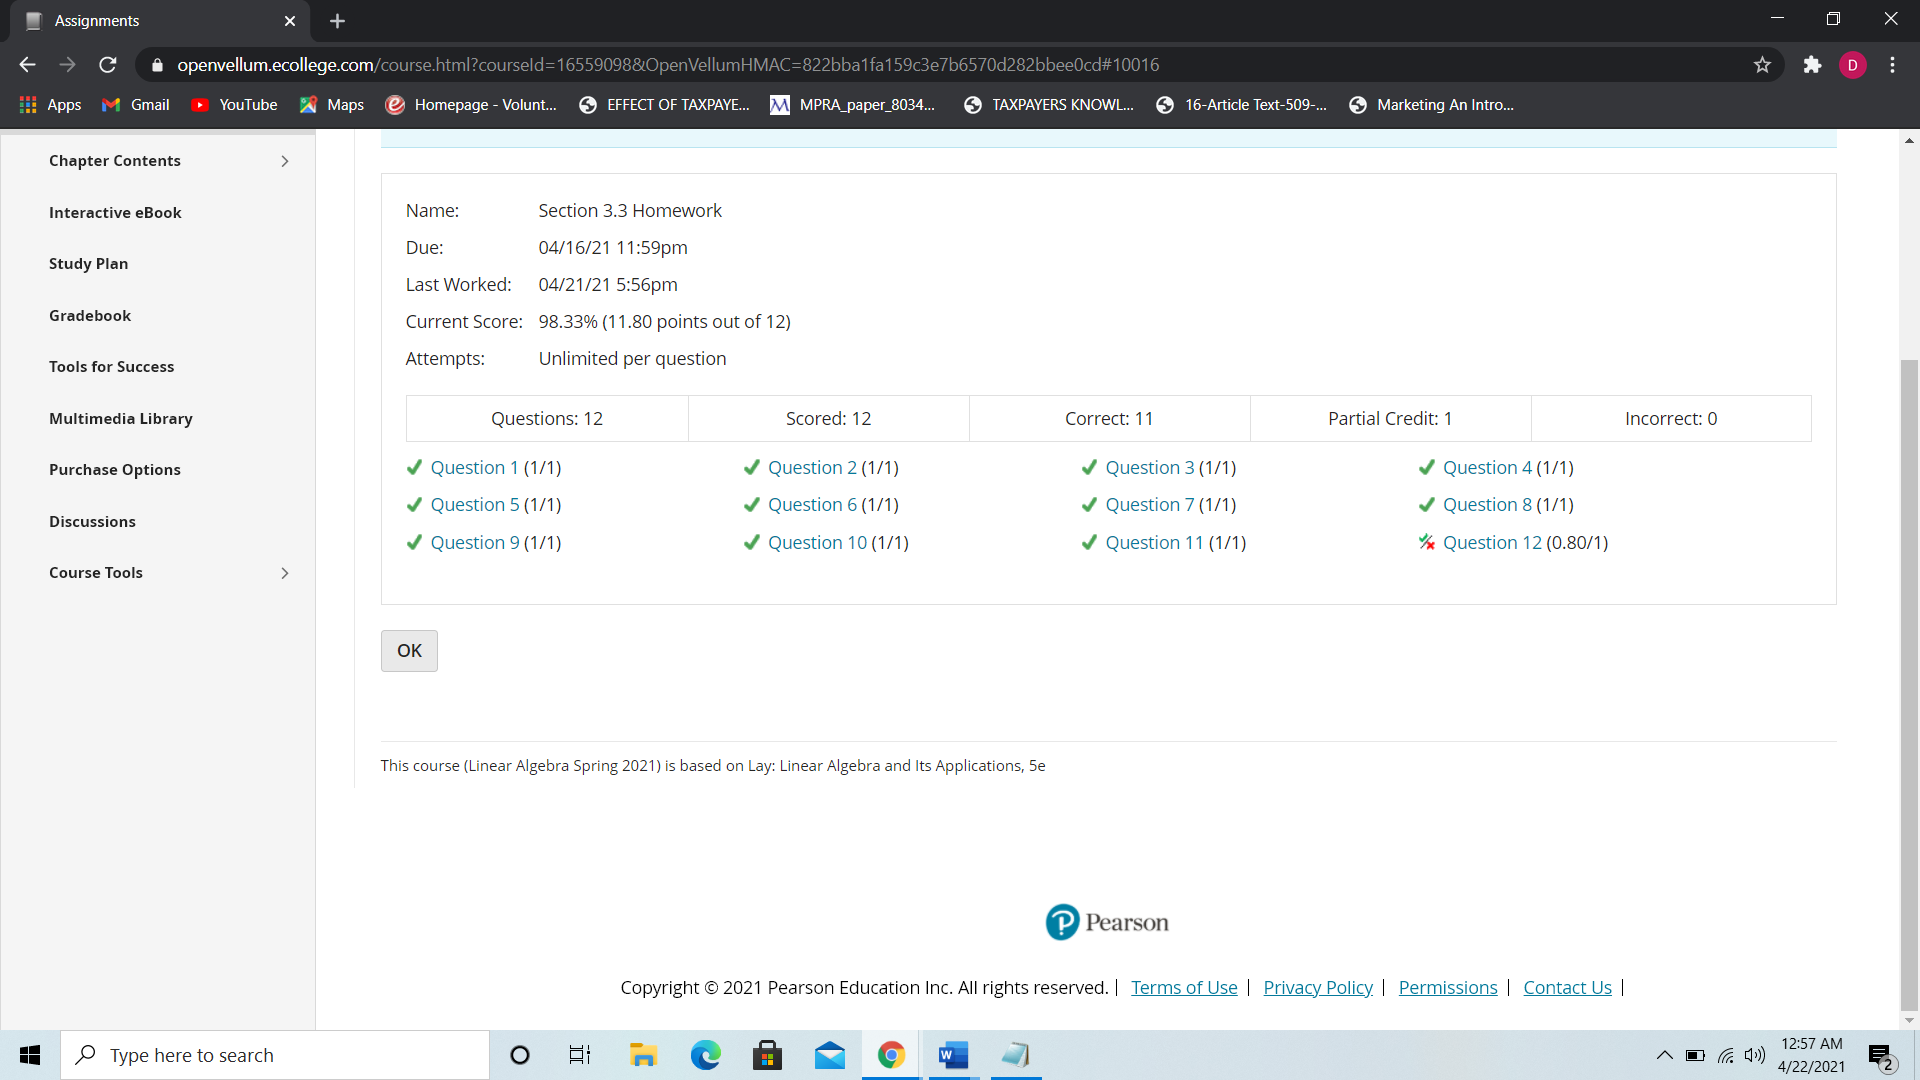The height and width of the screenshot is (1080, 1920).
Task: Open Question 12 partial credit link
Action: [x=1491, y=543]
